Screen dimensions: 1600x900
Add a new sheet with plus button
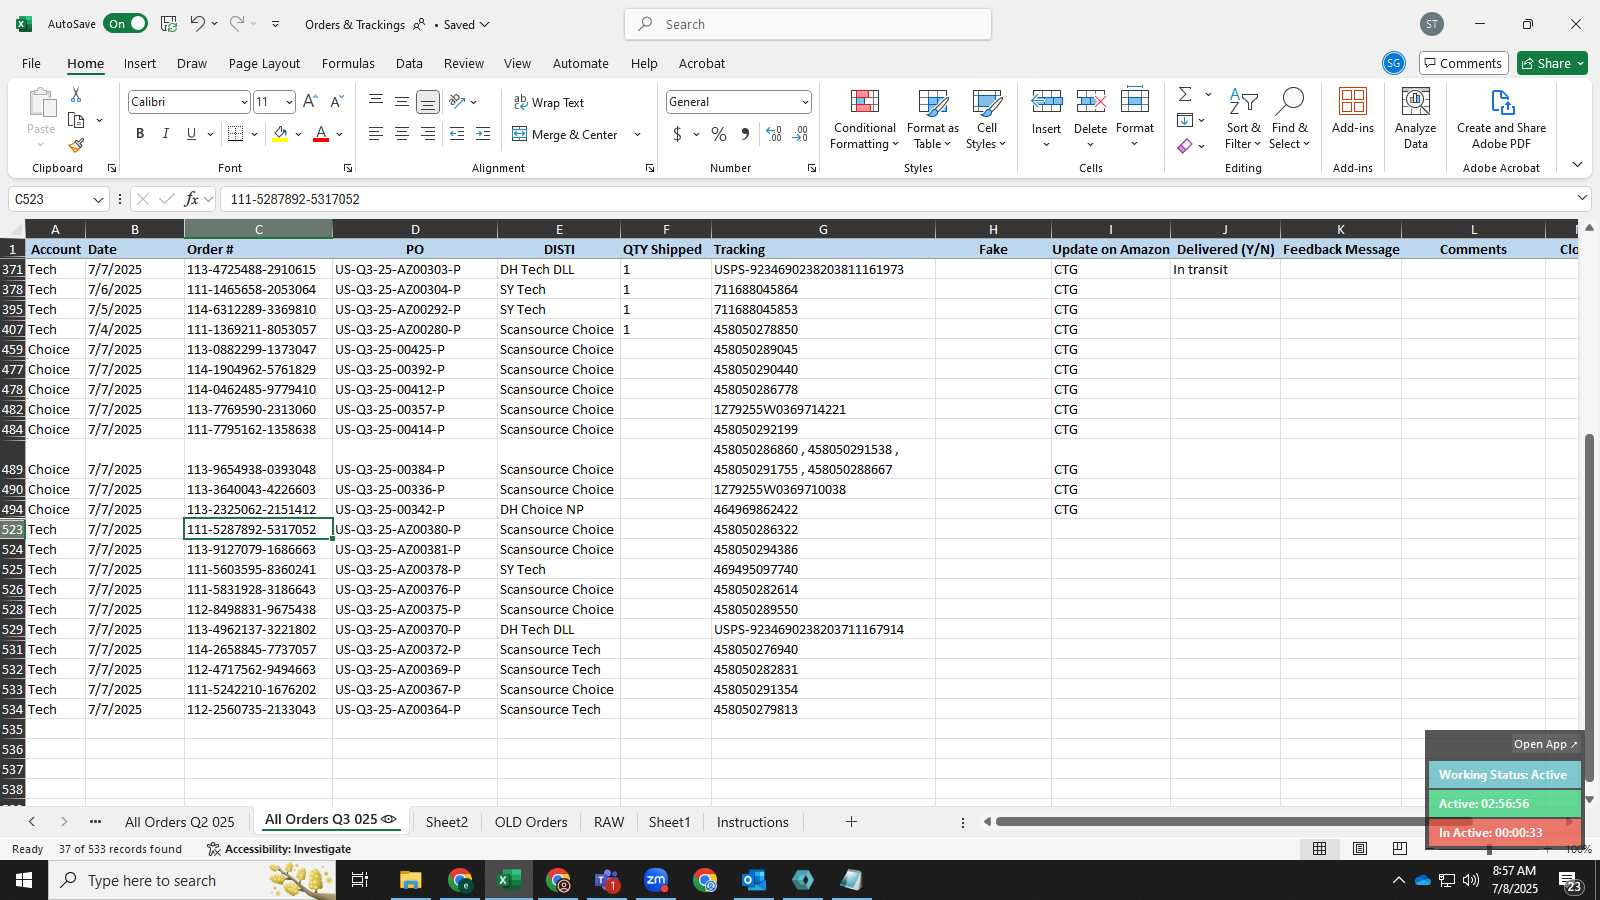(x=851, y=822)
